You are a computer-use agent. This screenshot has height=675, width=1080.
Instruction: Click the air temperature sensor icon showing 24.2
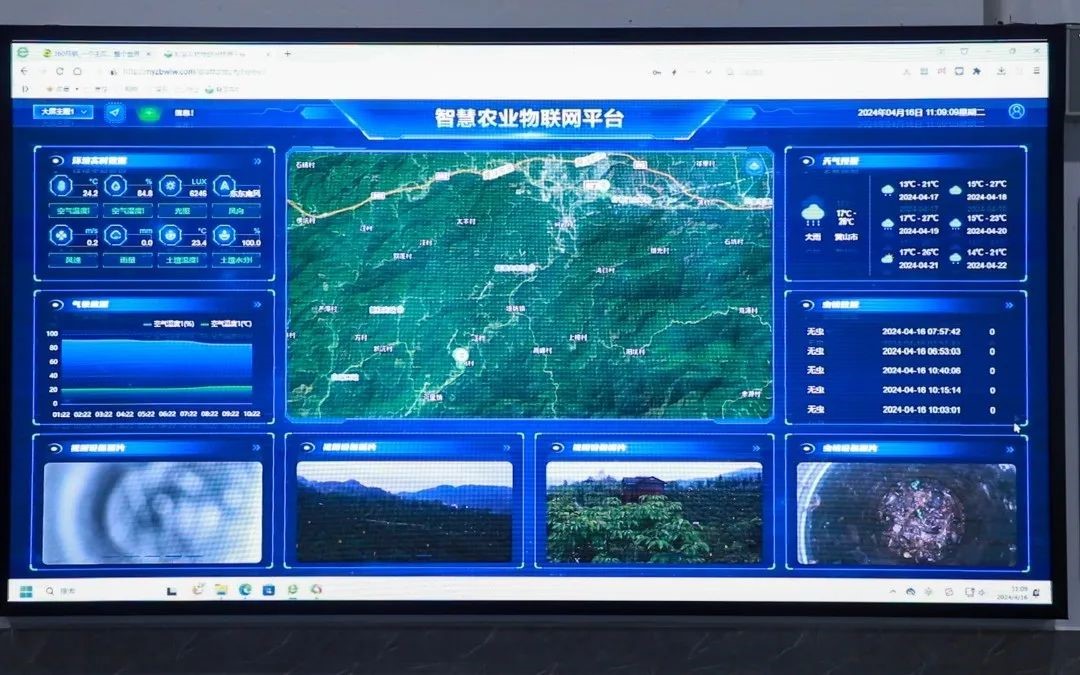61,185
